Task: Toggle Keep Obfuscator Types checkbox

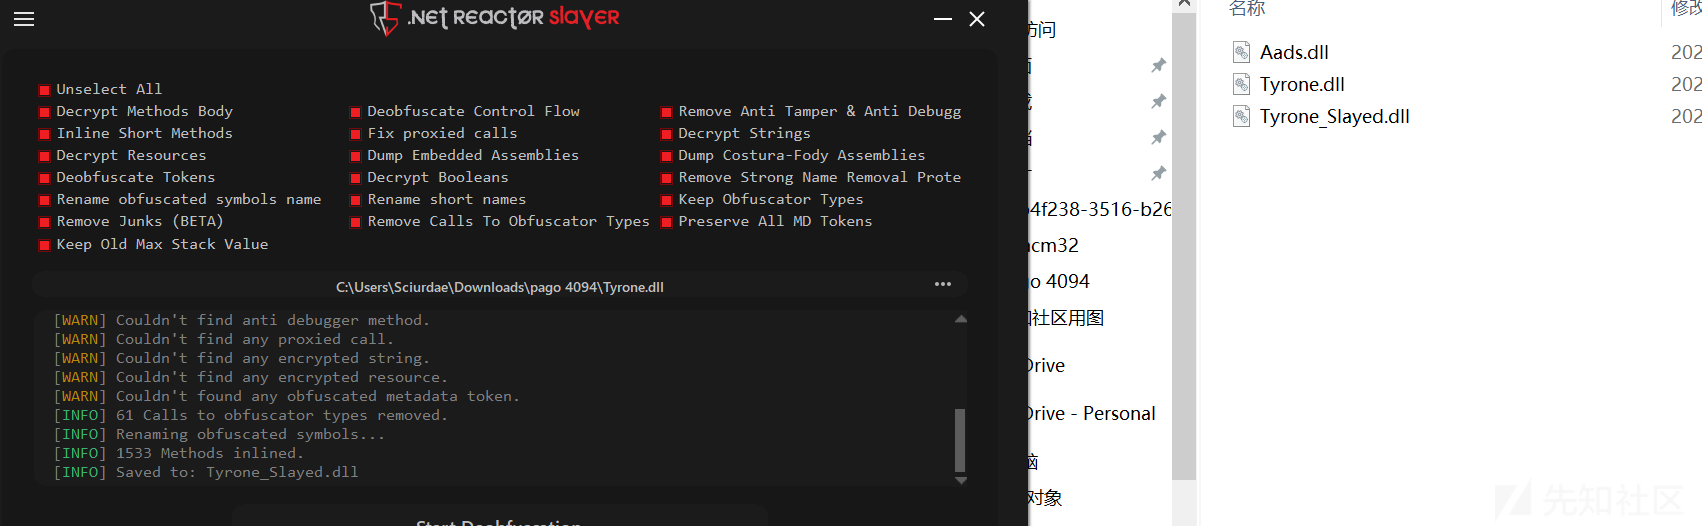Action: (x=667, y=200)
